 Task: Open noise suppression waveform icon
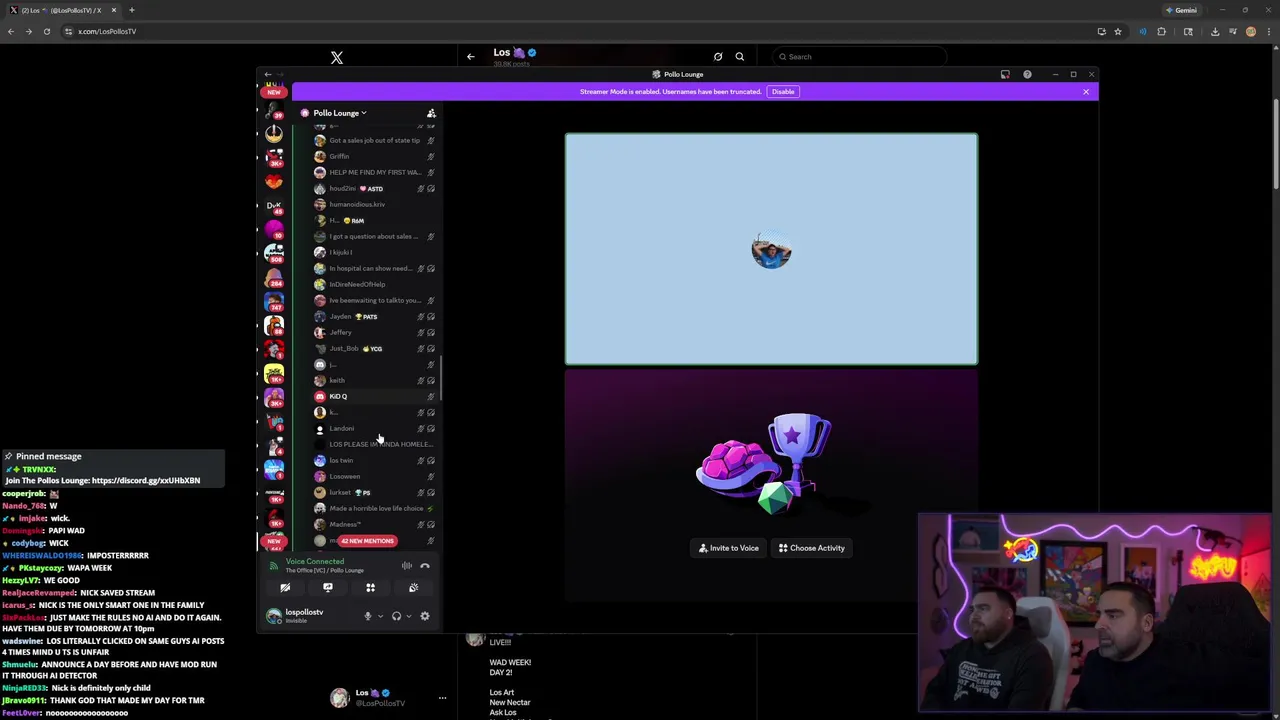[407, 566]
